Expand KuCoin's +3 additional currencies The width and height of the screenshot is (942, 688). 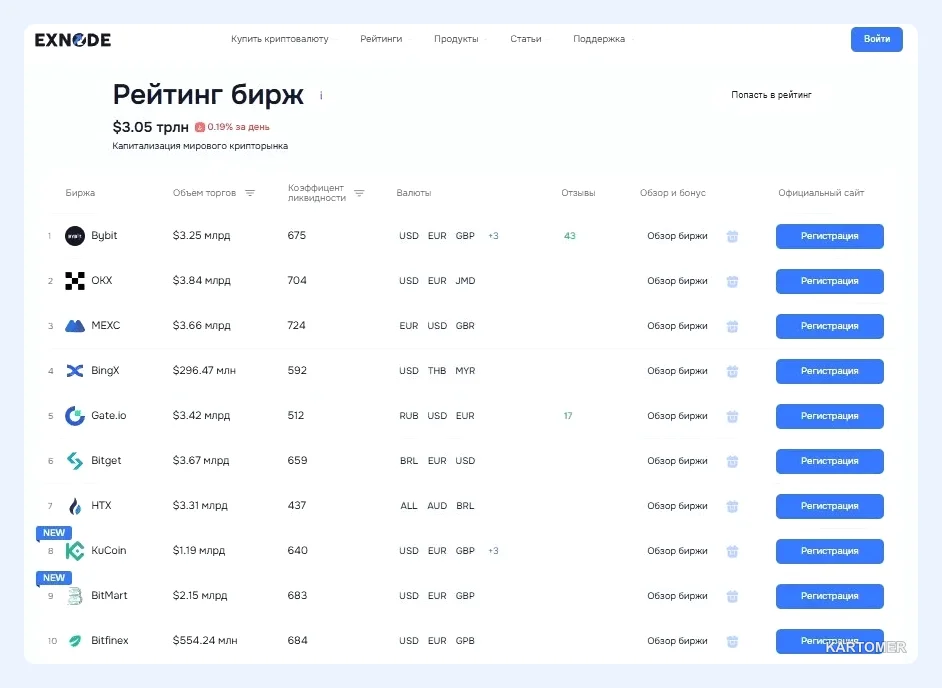493,550
